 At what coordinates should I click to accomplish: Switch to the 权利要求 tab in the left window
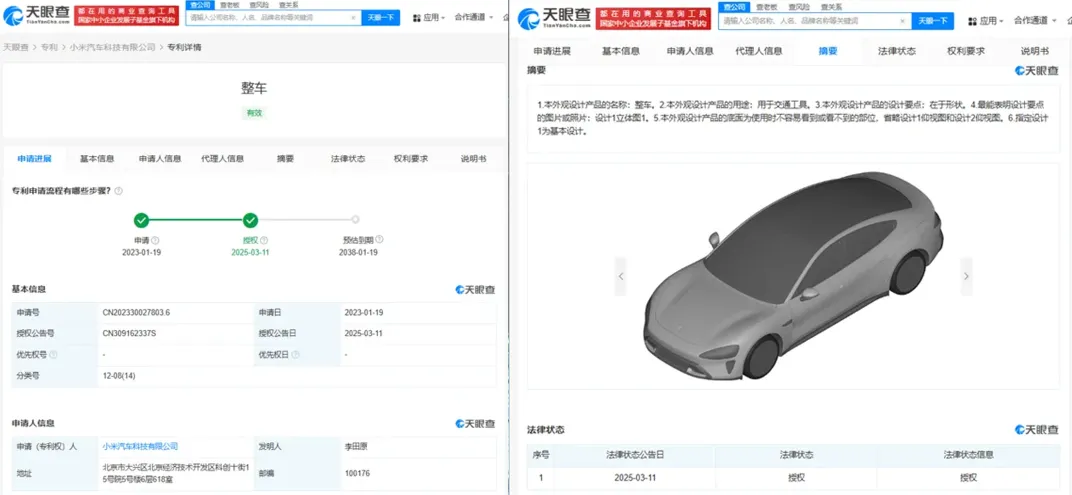click(411, 159)
